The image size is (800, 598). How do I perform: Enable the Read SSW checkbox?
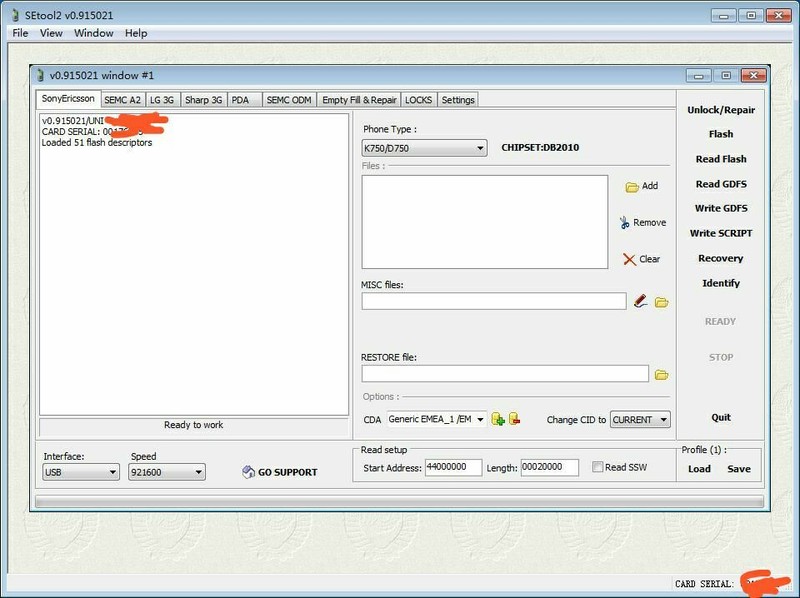(597, 467)
